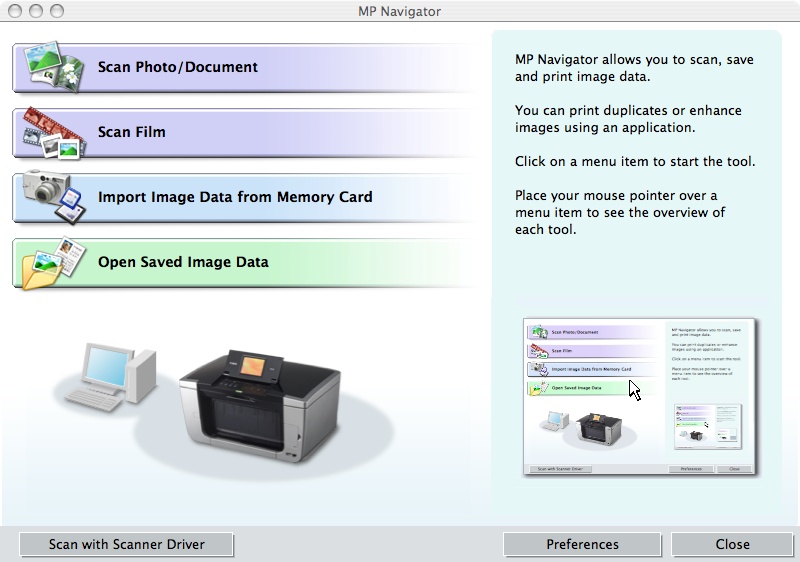The width and height of the screenshot is (800, 562).
Task: Click the Scan Photo/Document photos icon
Action: pyautogui.click(x=52, y=66)
